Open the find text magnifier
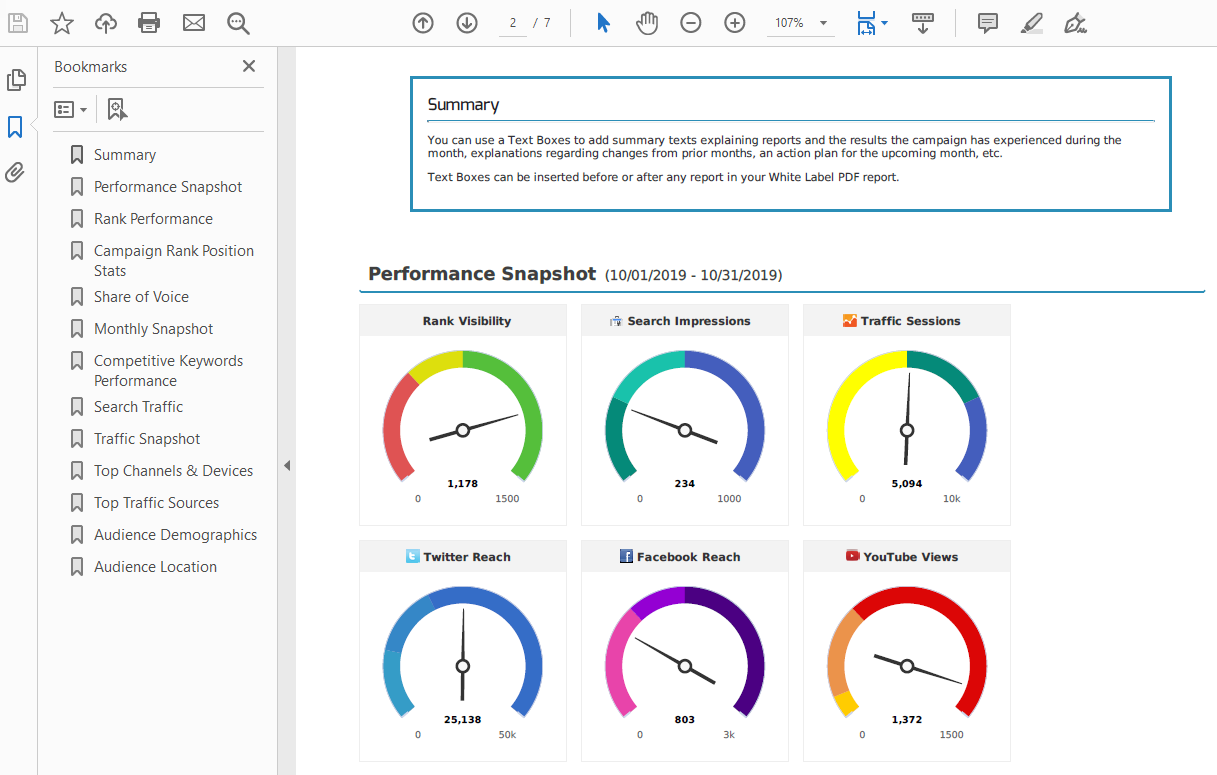The width and height of the screenshot is (1217, 775). click(238, 23)
